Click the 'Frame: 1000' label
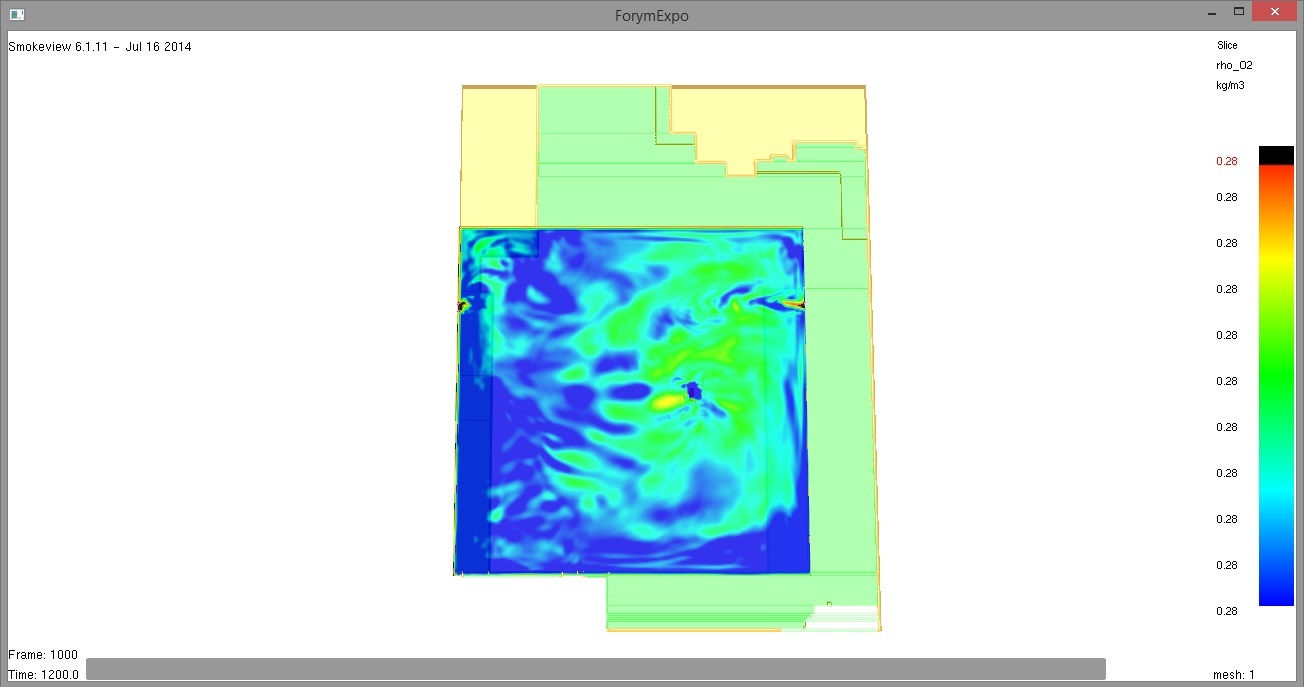The width and height of the screenshot is (1304, 687). pos(43,655)
